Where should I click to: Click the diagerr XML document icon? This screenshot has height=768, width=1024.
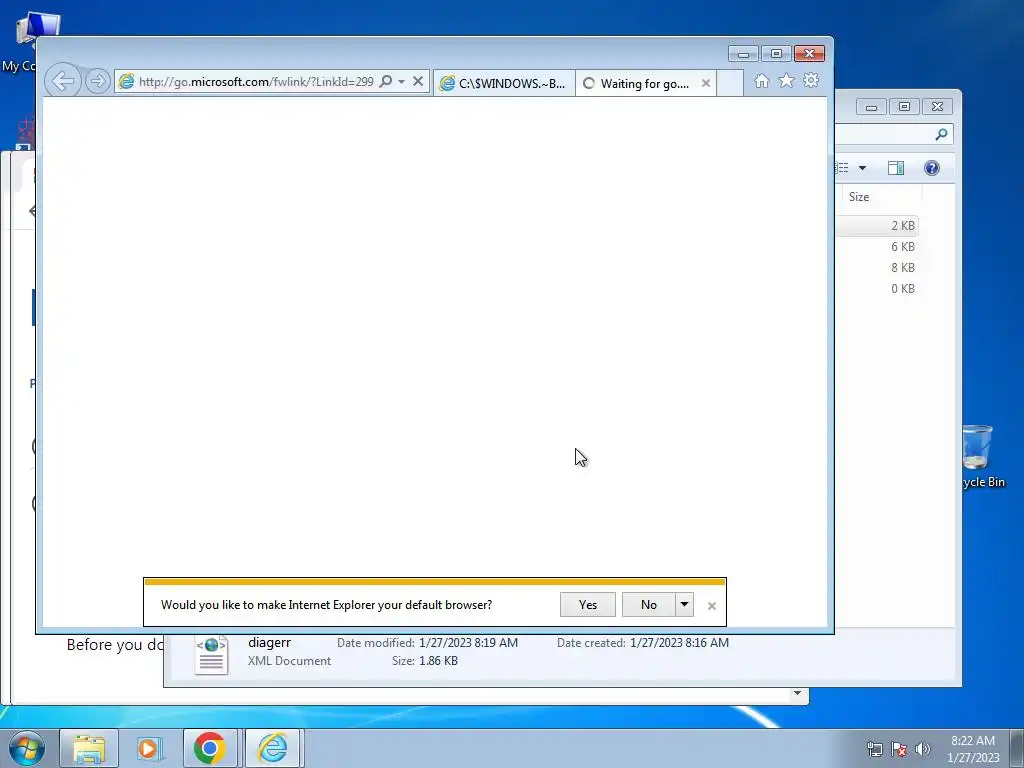[212, 655]
